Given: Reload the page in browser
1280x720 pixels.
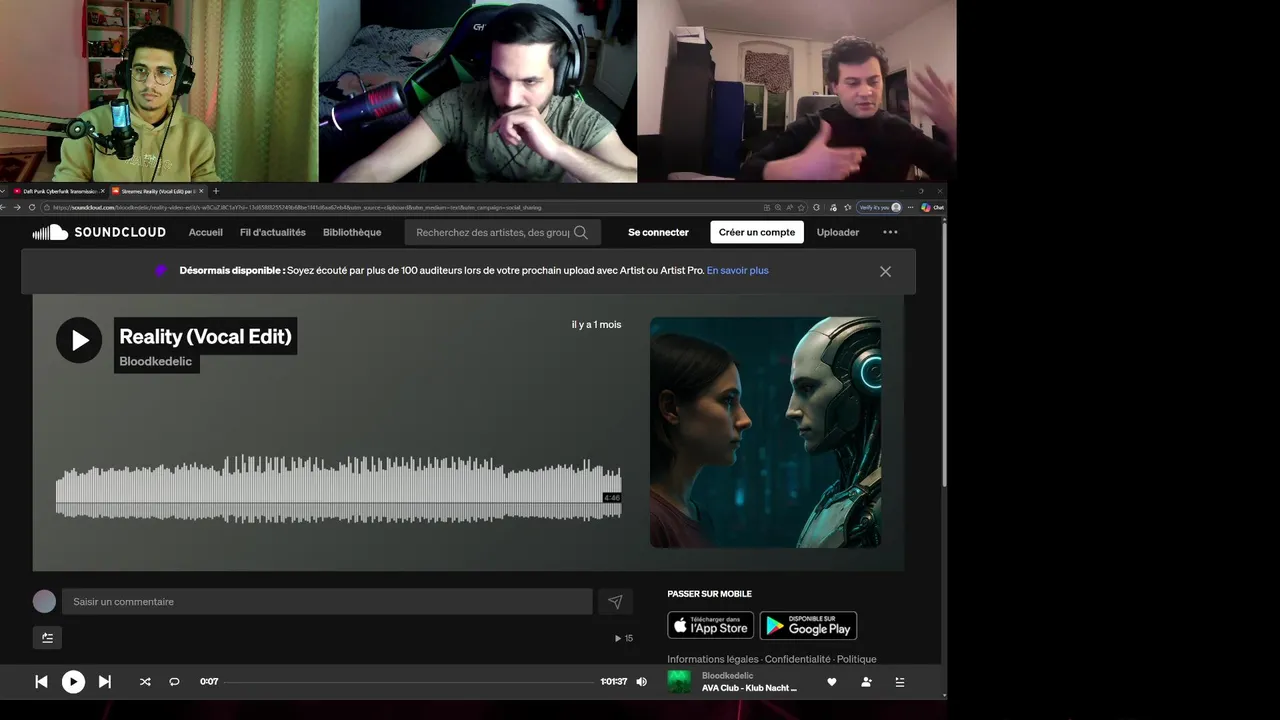Looking at the screenshot, I should [x=32, y=207].
